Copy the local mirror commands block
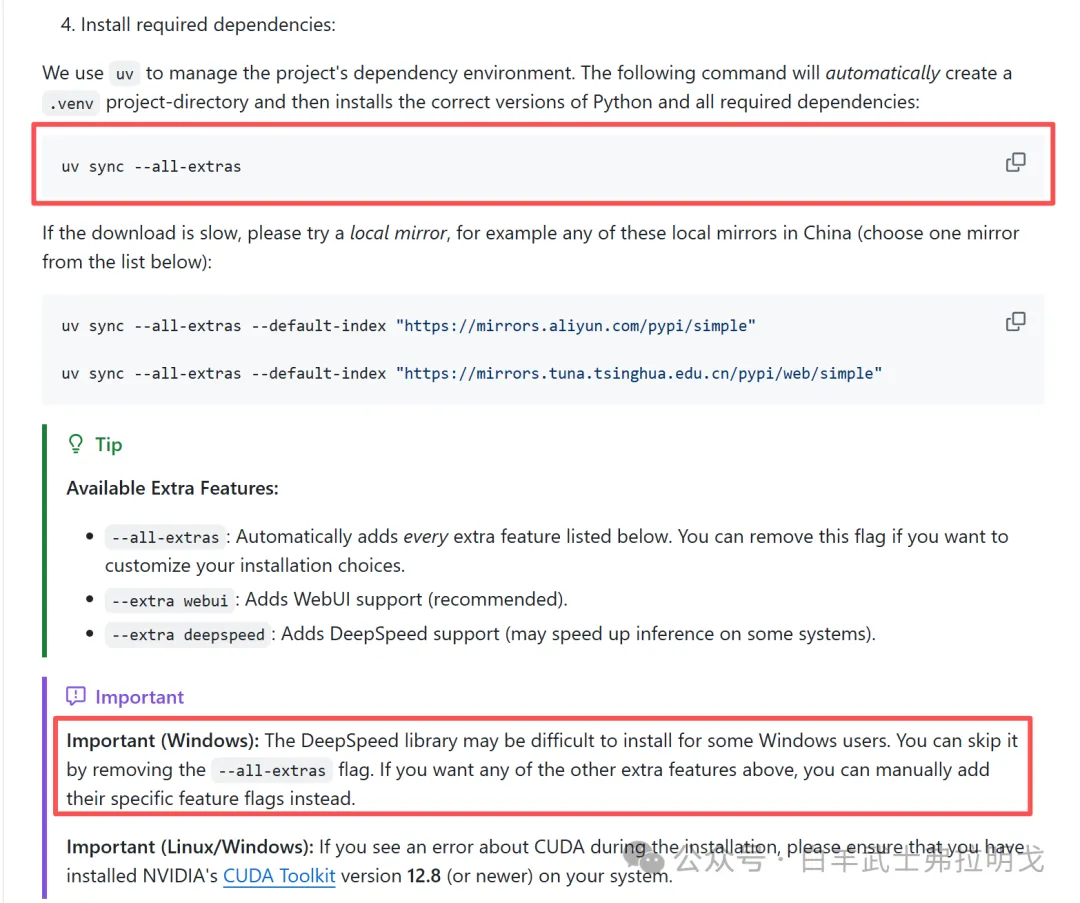 point(1015,321)
